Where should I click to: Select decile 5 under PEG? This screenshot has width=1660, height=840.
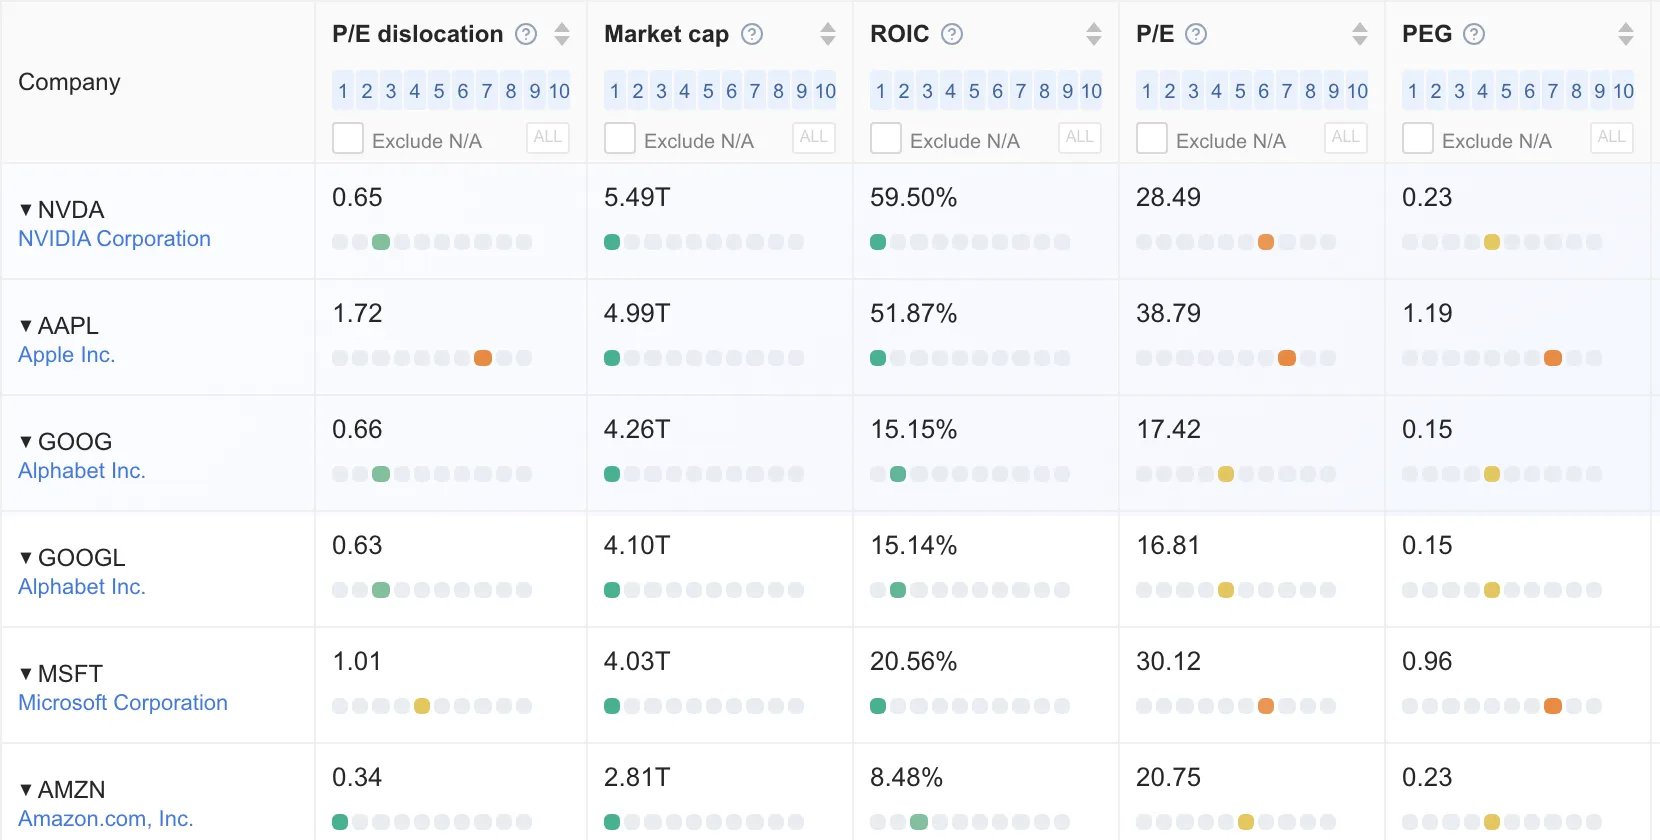click(x=1506, y=91)
